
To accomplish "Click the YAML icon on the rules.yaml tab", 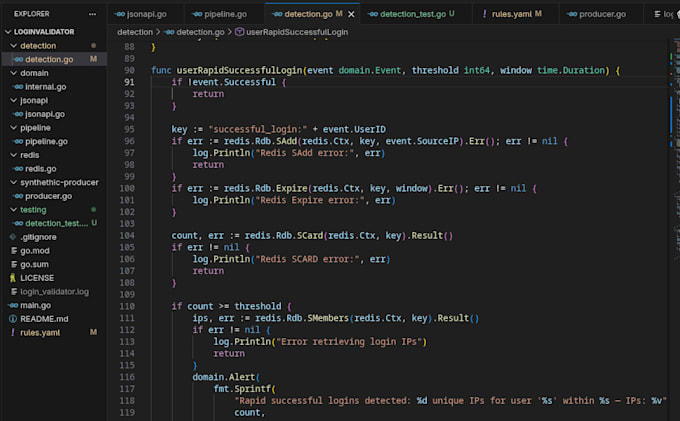I will [x=484, y=14].
